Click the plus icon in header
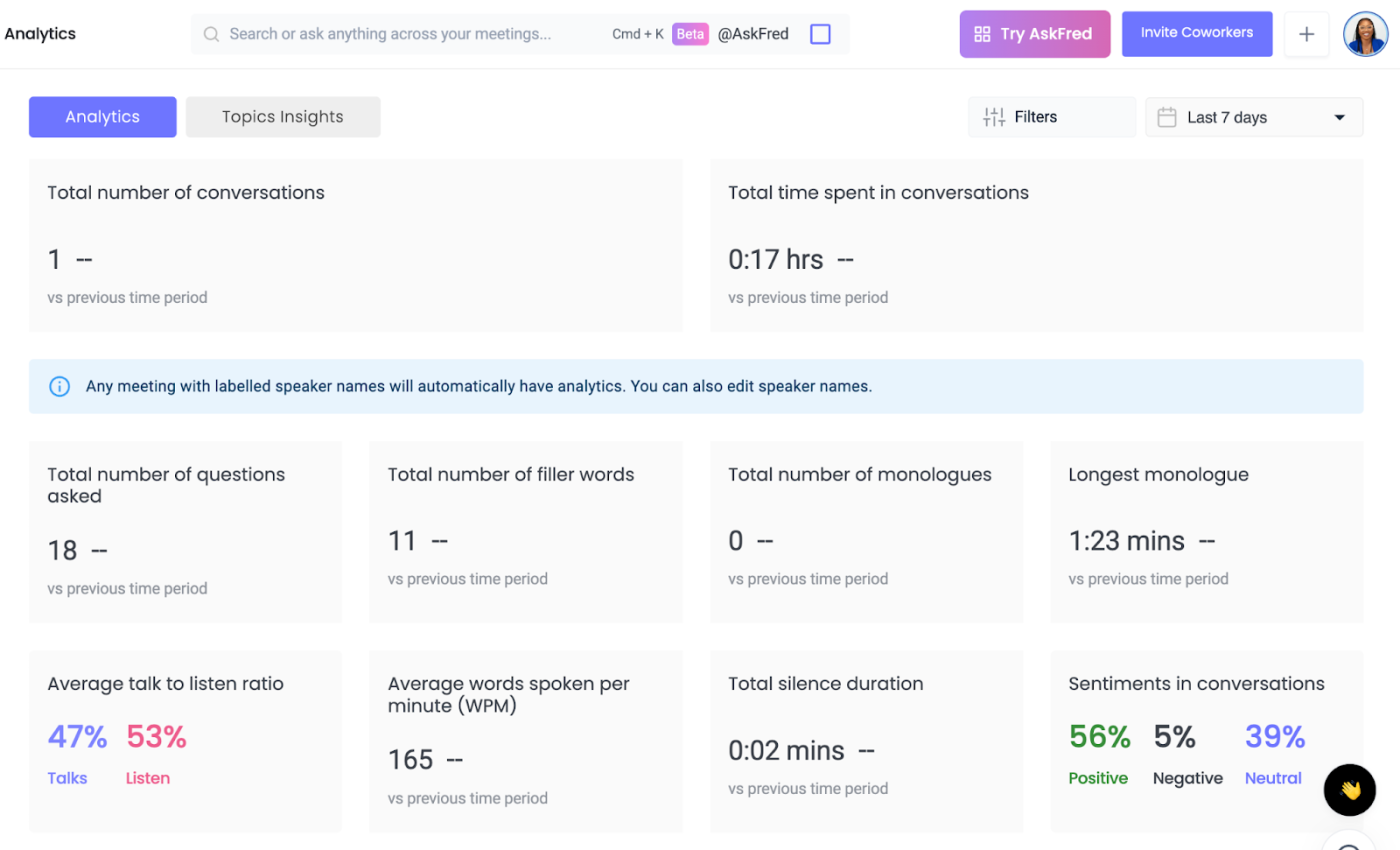 point(1306,34)
